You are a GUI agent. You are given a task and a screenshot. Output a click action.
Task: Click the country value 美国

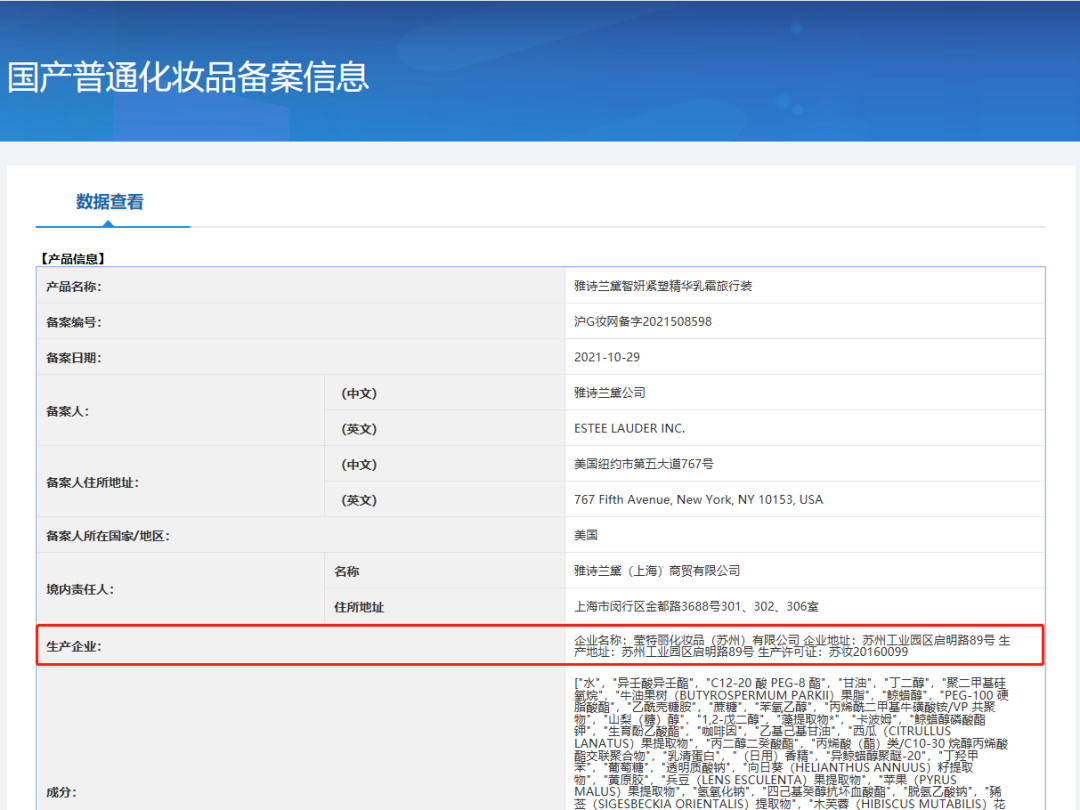586,535
